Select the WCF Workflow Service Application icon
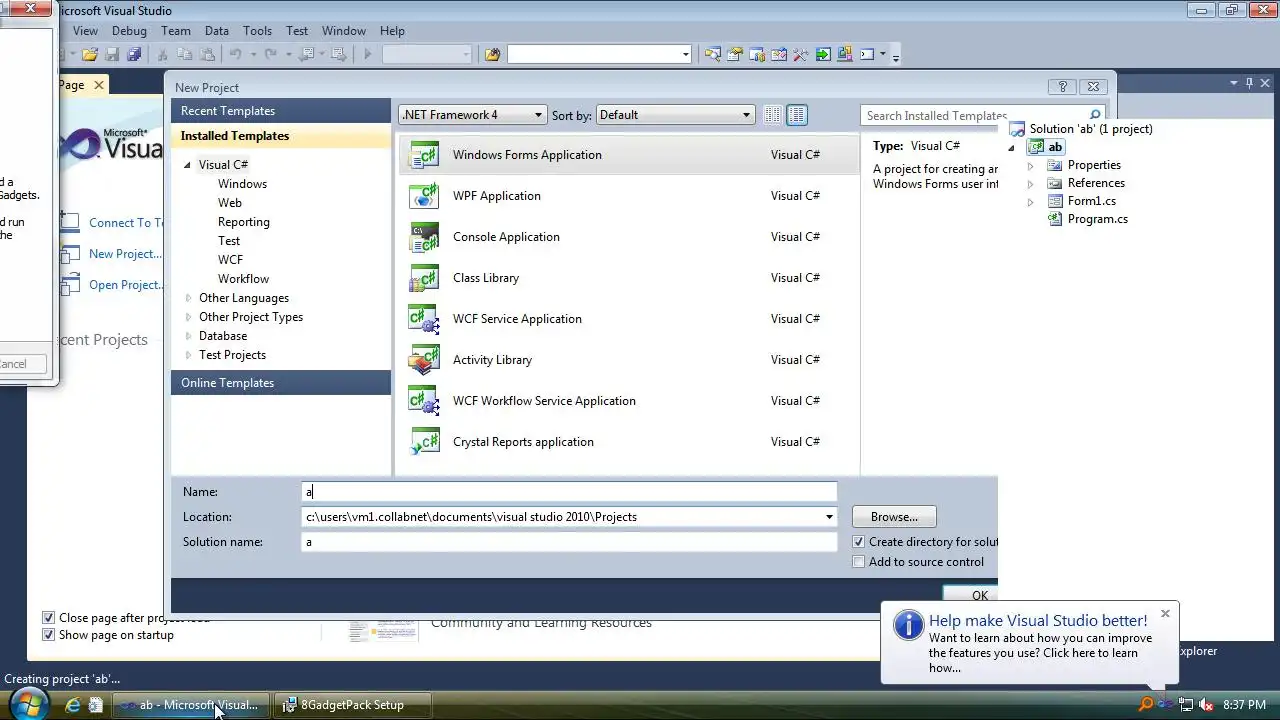The image size is (1280, 720). coord(424,401)
